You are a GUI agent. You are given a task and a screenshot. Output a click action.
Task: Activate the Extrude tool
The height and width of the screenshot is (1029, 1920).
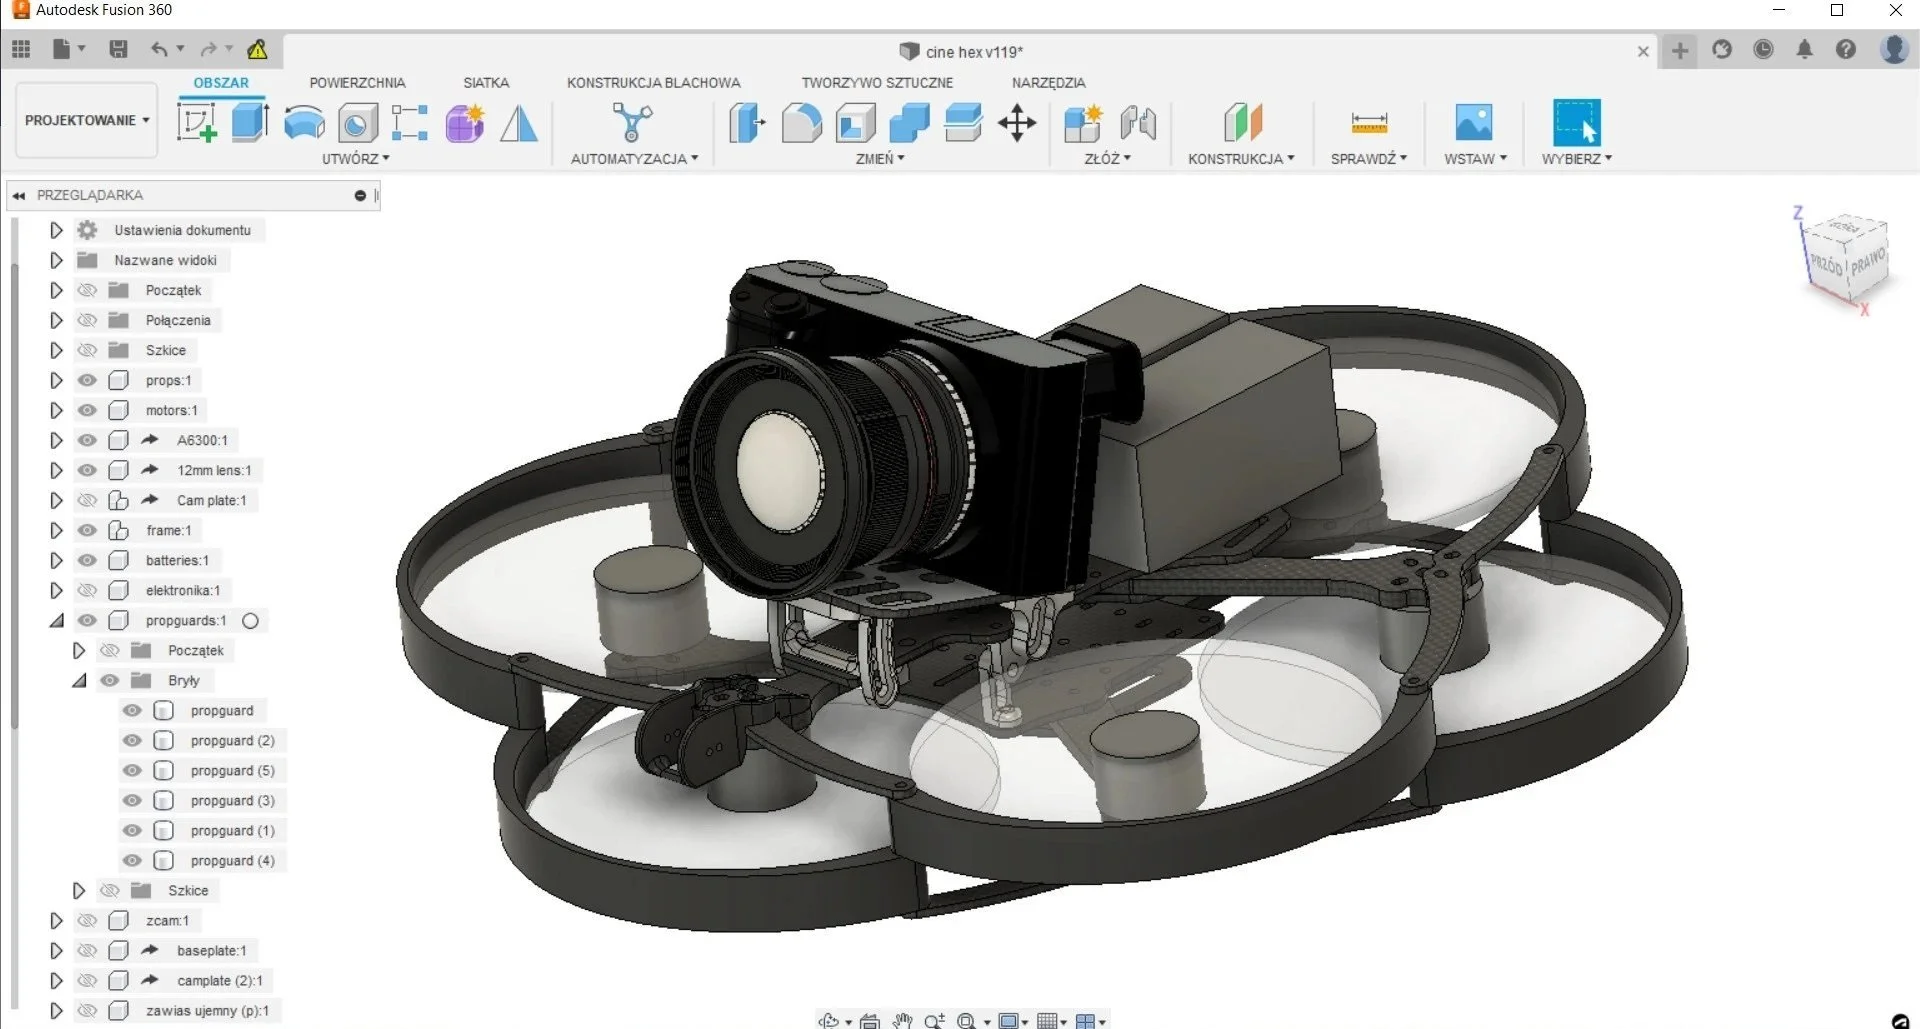(249, 122)
